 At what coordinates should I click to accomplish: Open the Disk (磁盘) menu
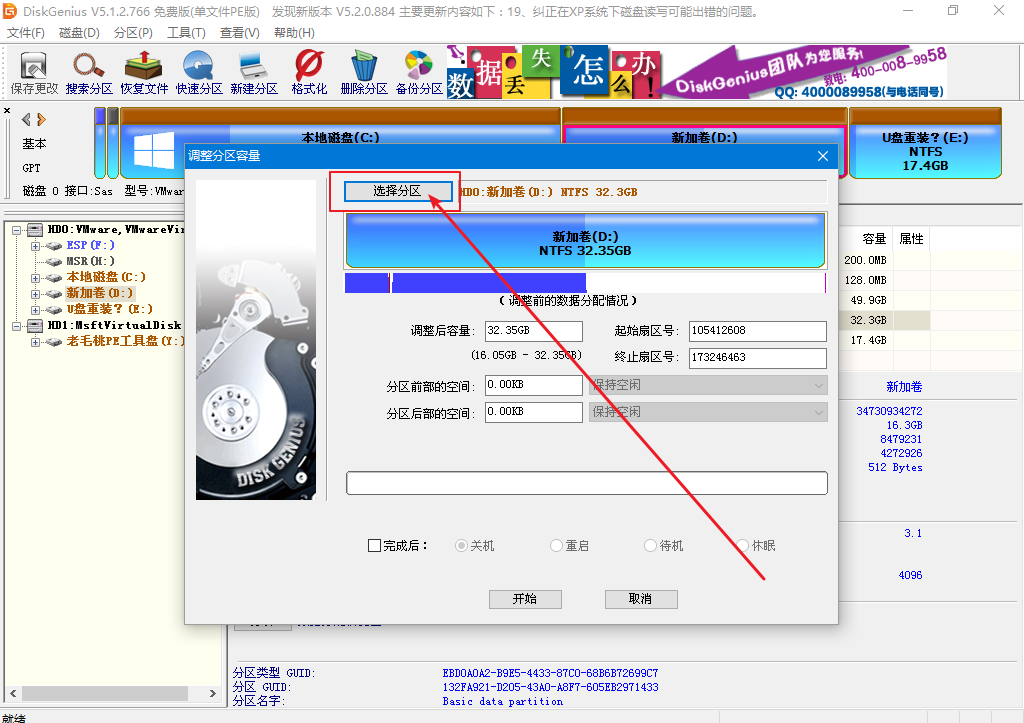click(x=79, y=33)
